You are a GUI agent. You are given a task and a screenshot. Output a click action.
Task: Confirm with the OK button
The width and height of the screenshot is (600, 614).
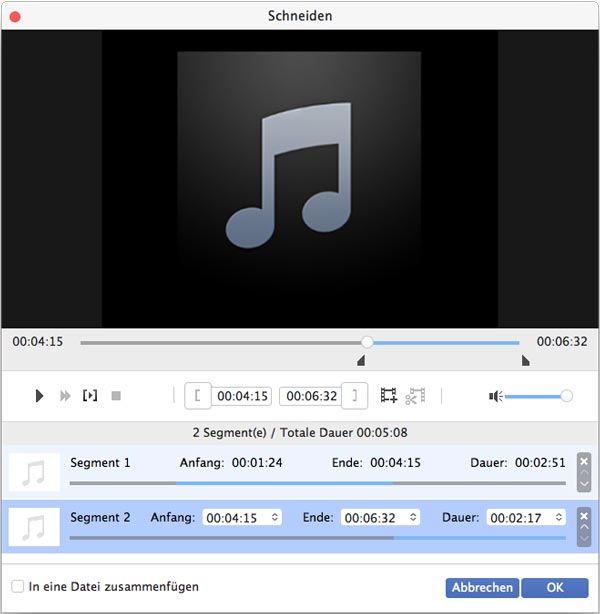click(555, 587)
